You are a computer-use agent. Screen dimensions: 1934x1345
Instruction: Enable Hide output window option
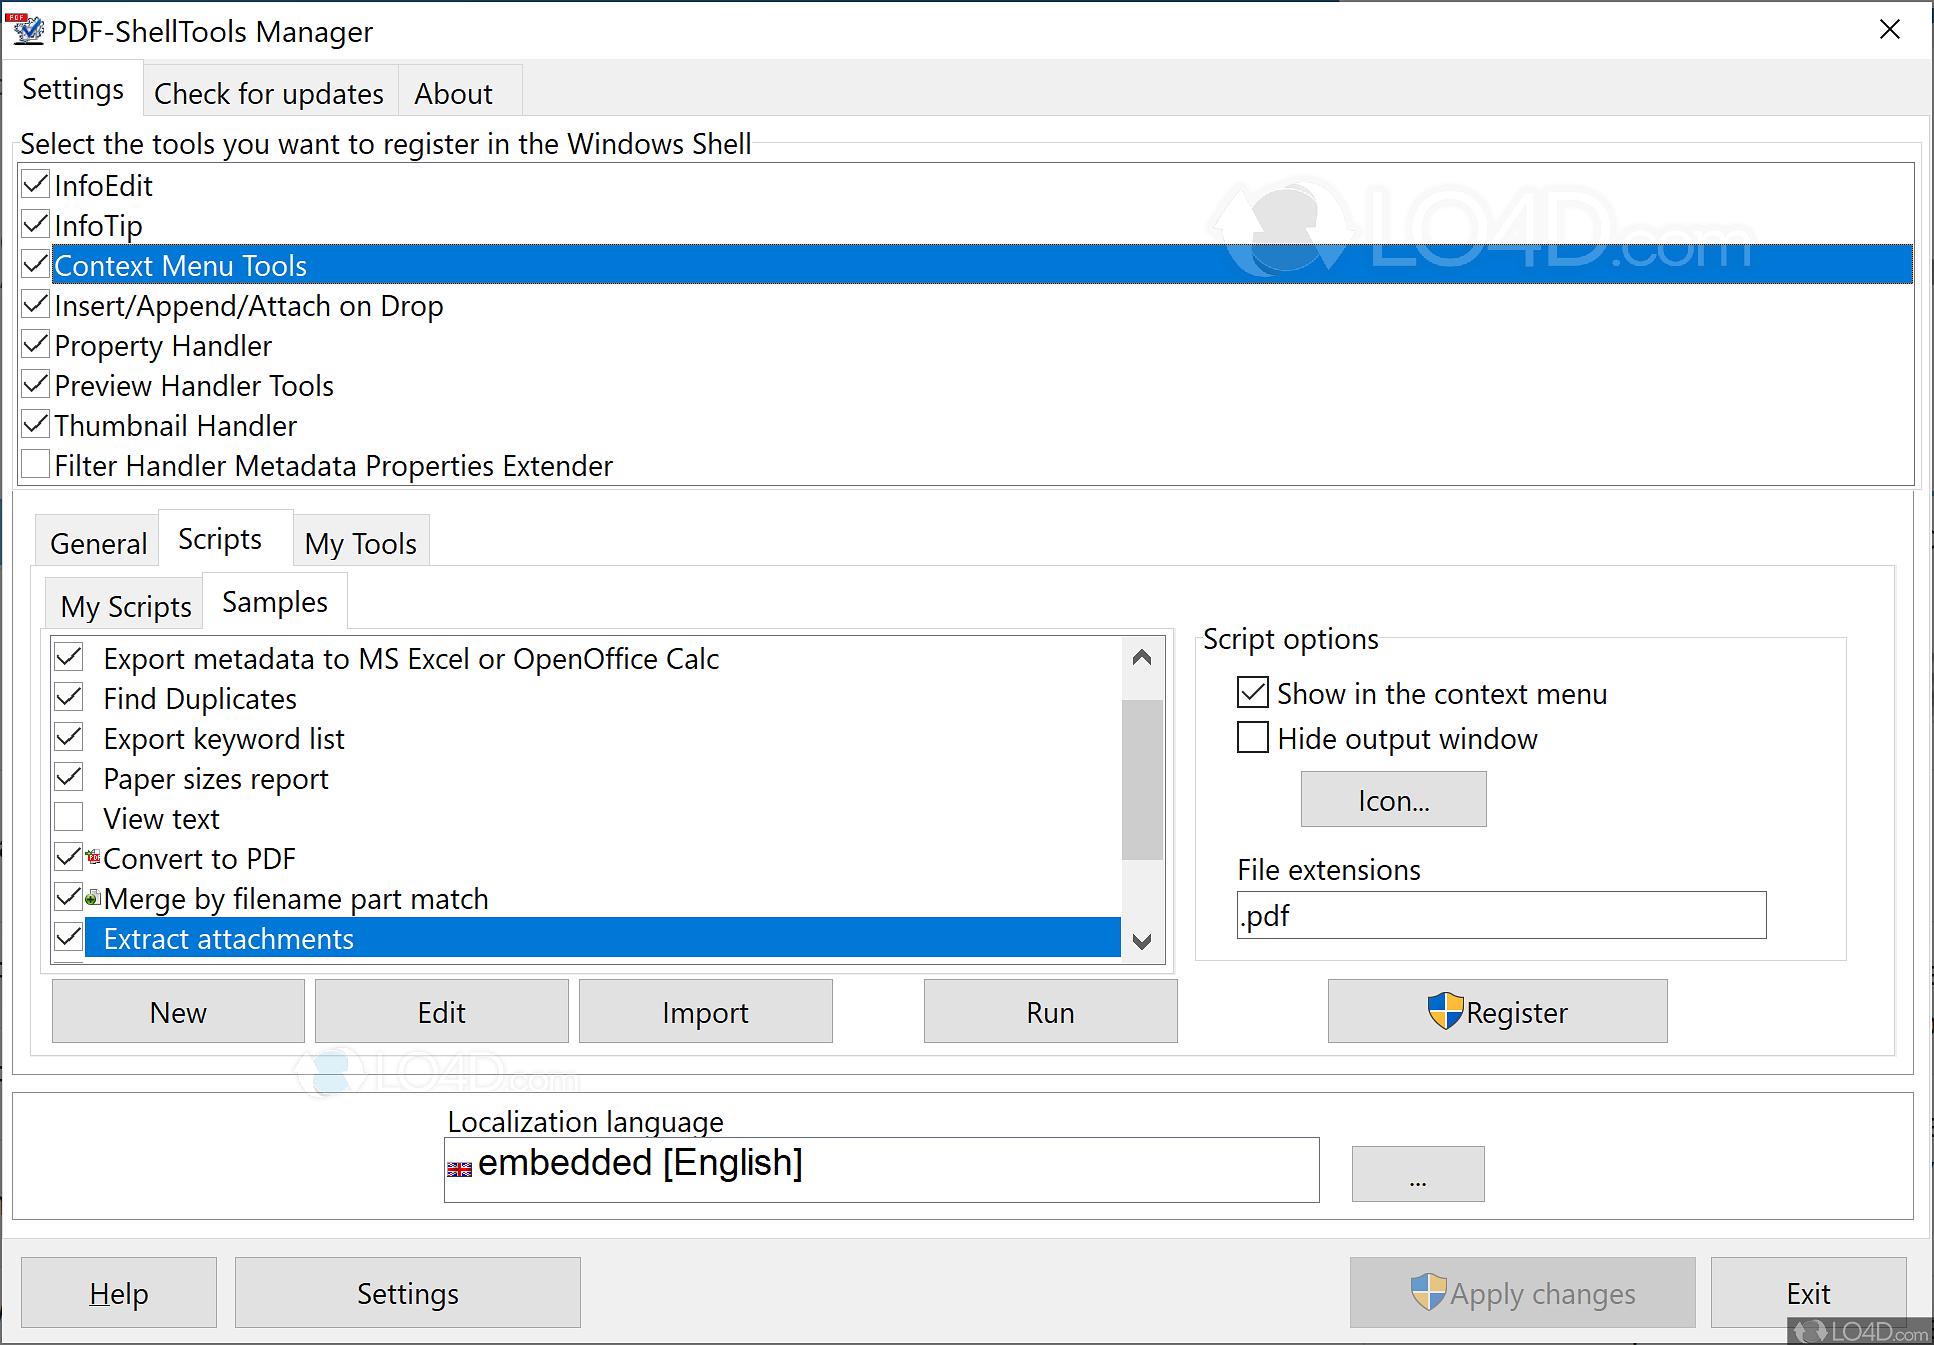(1252, 737)
